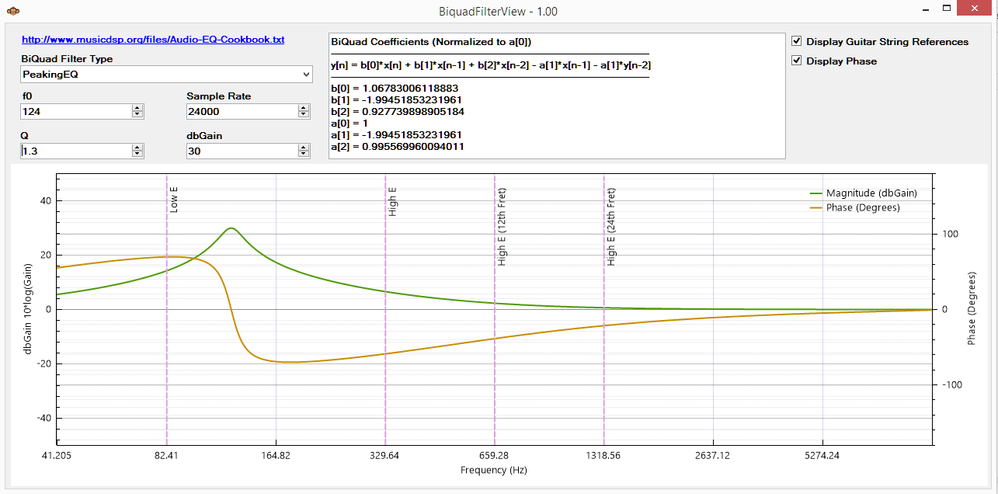Decrease Q with the down arrow
Screen dimensions: 998x494
137,155
